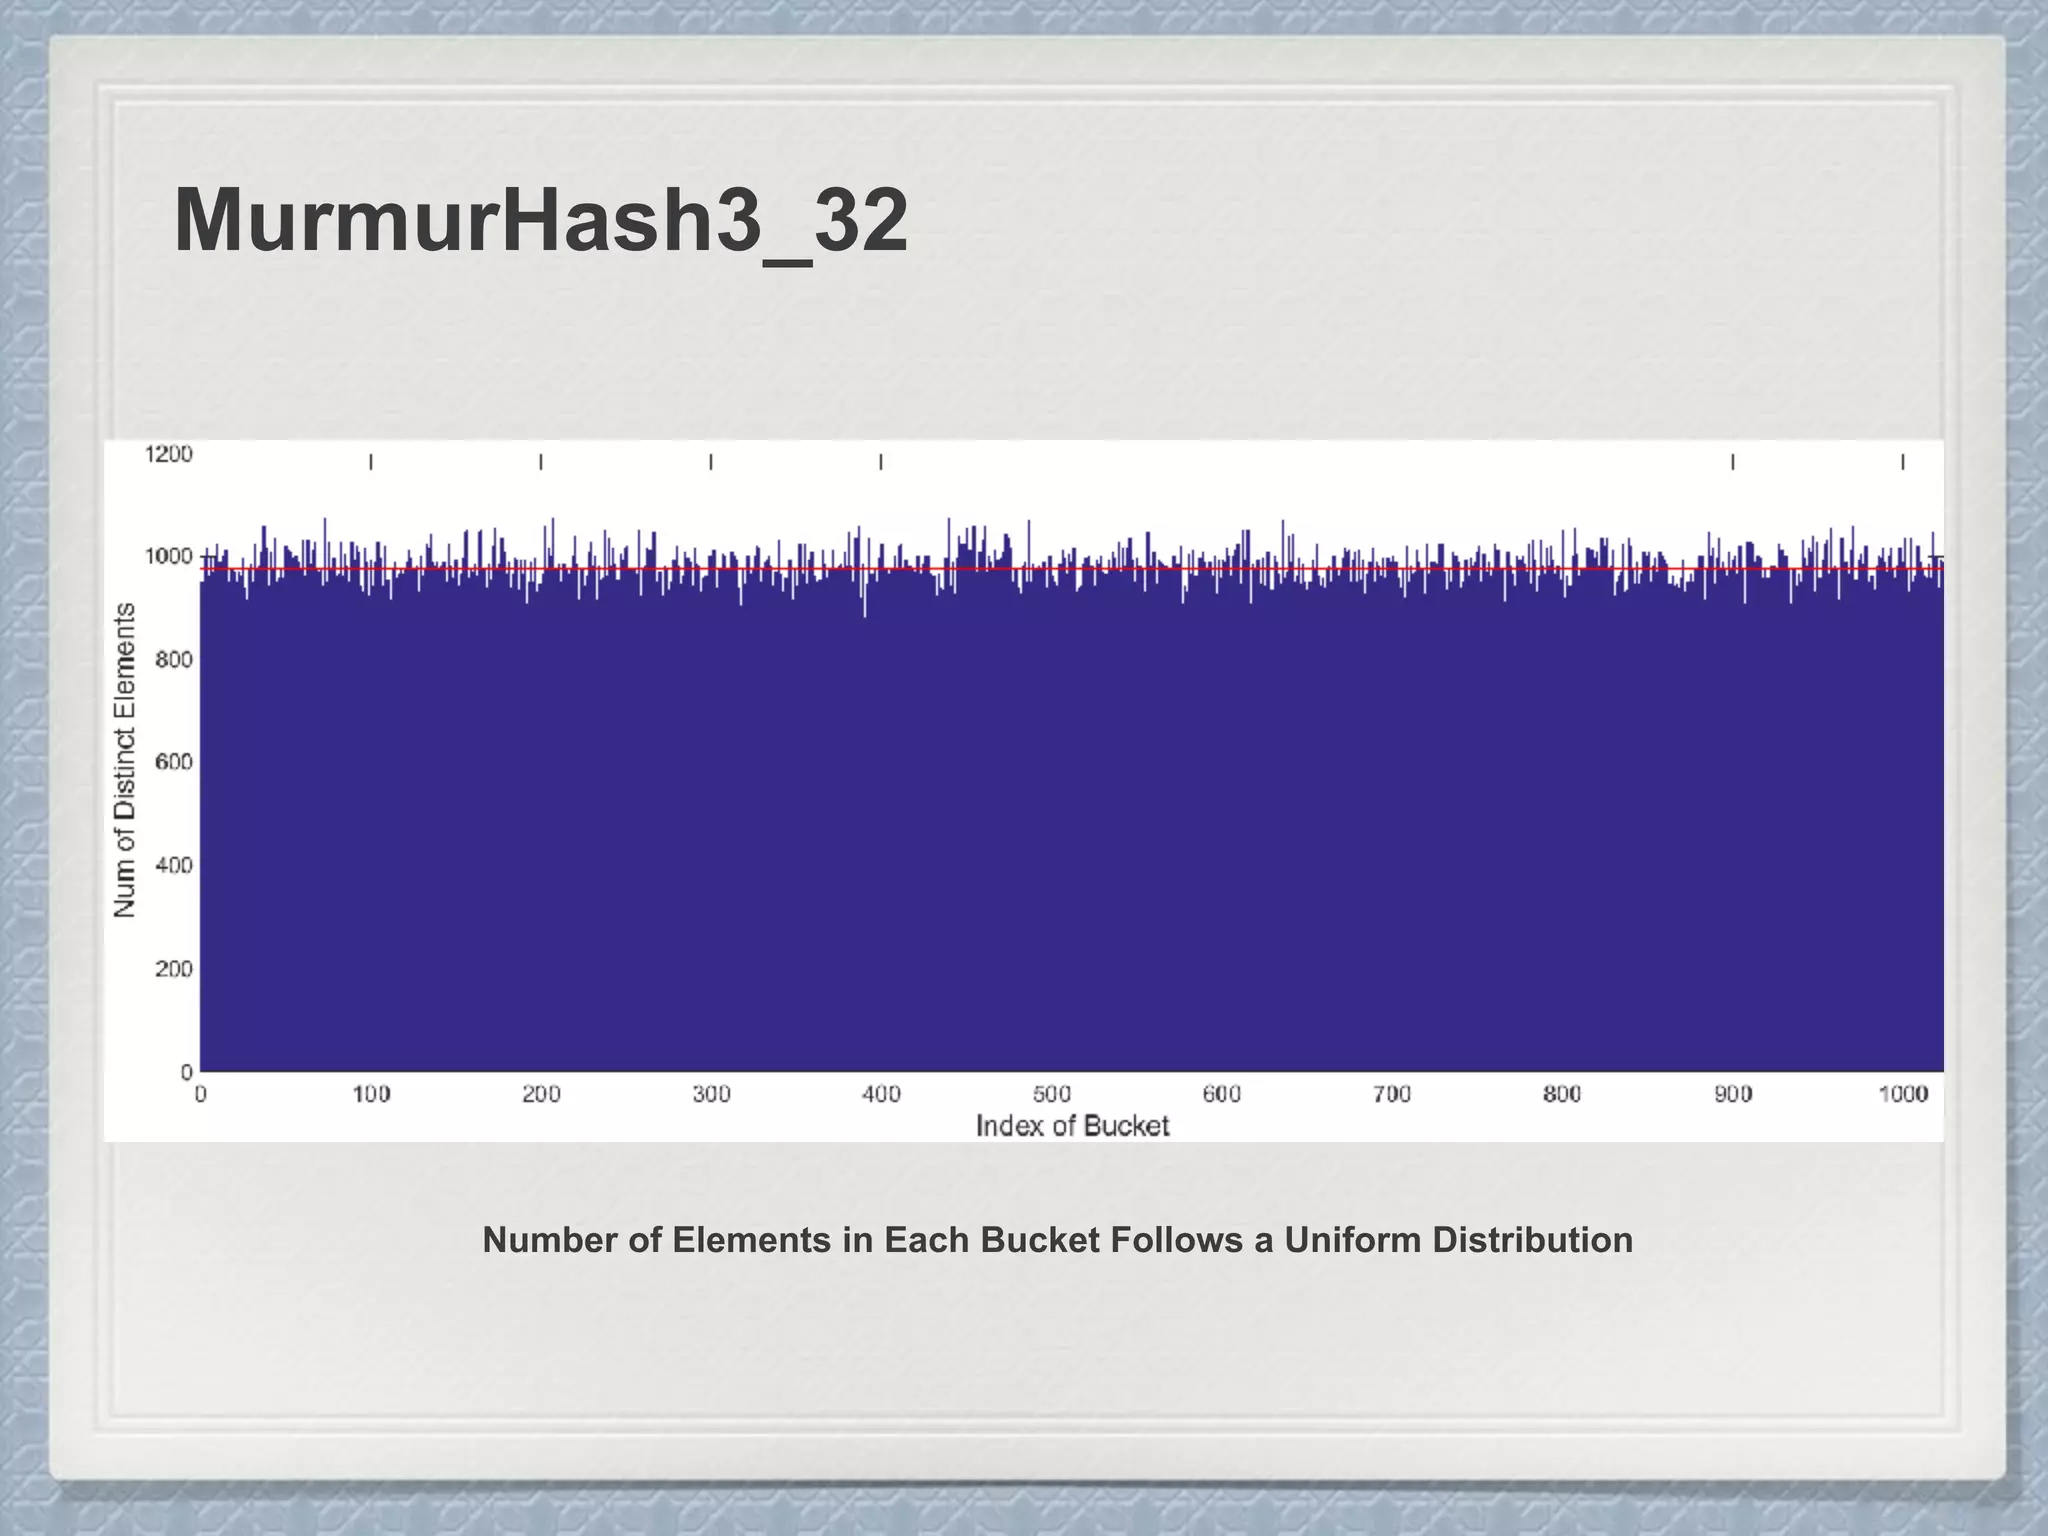
Task: Click the x-axis tick label 900
Action: point(1733,1094)
